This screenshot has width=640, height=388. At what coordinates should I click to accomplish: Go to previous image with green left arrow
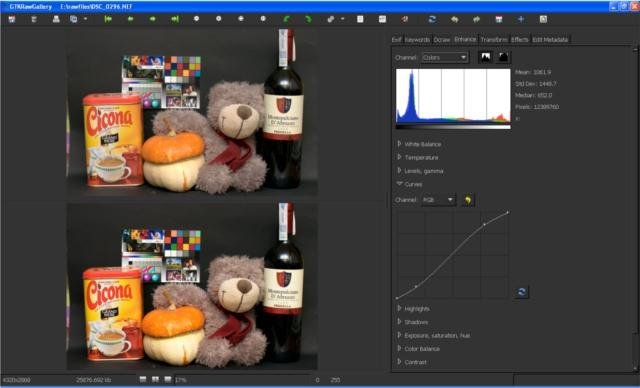click(x=130, y=19)
